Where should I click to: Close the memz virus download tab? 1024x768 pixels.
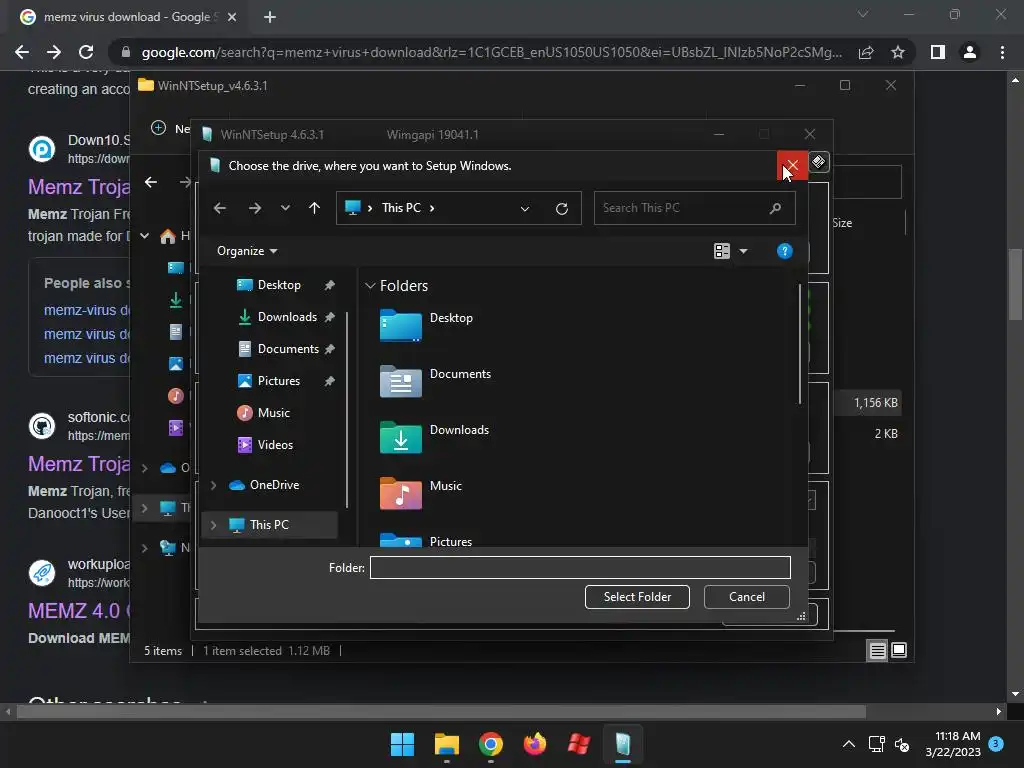pos(232,17)
